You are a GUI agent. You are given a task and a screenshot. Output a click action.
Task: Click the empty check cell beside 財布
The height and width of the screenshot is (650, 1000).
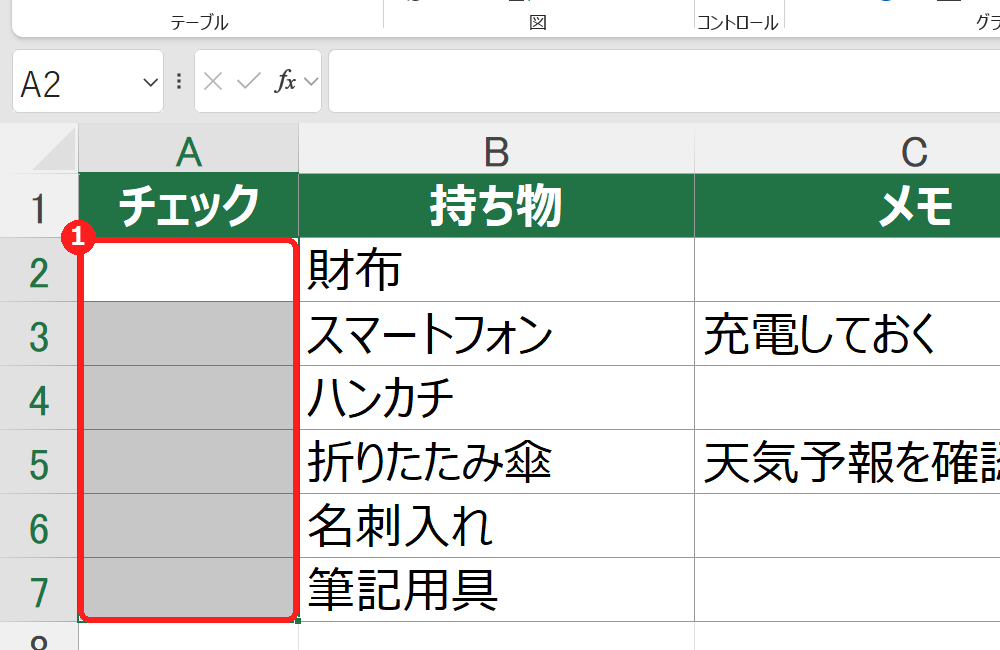[x=189, y=270]
